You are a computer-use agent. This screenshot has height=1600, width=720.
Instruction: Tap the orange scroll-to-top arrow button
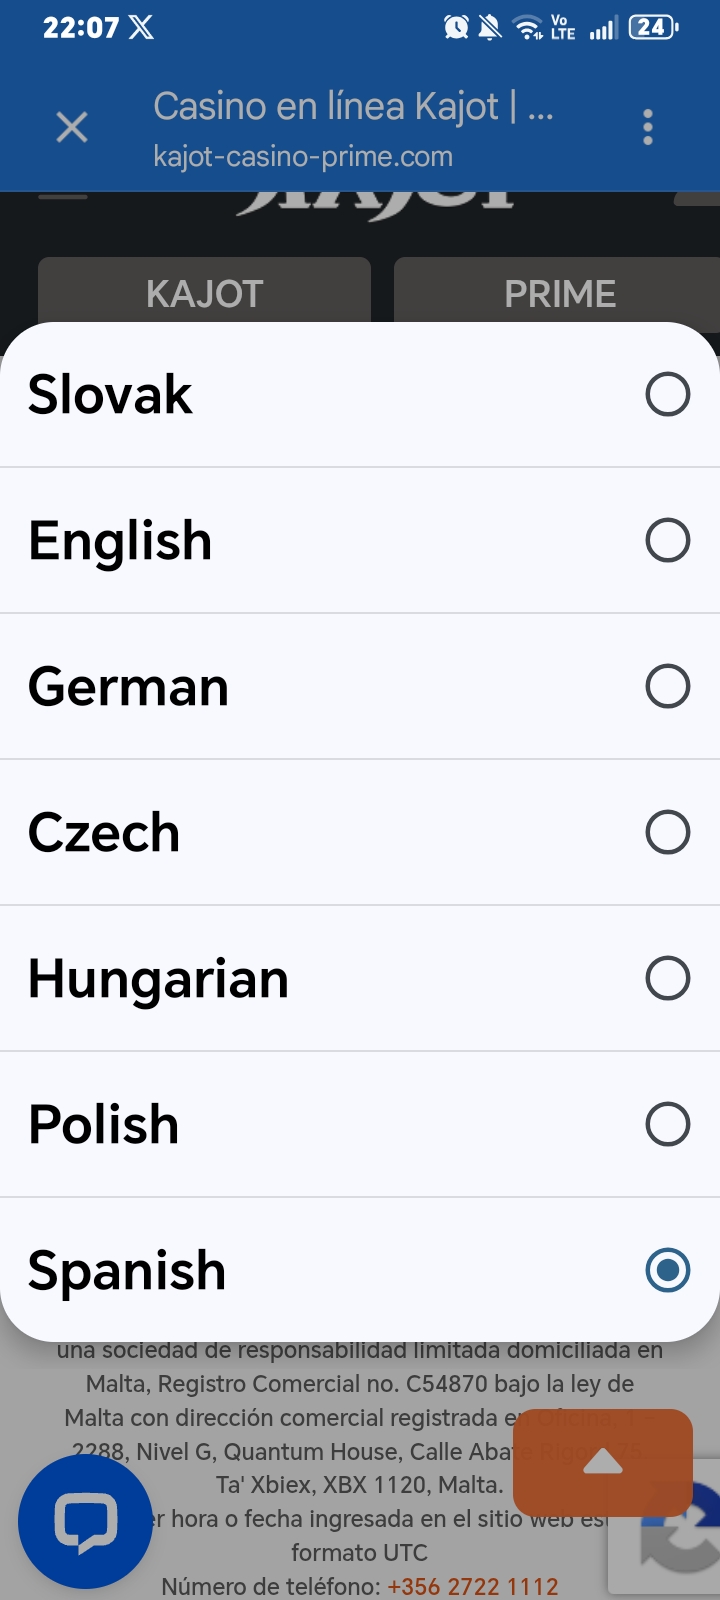603,1463
